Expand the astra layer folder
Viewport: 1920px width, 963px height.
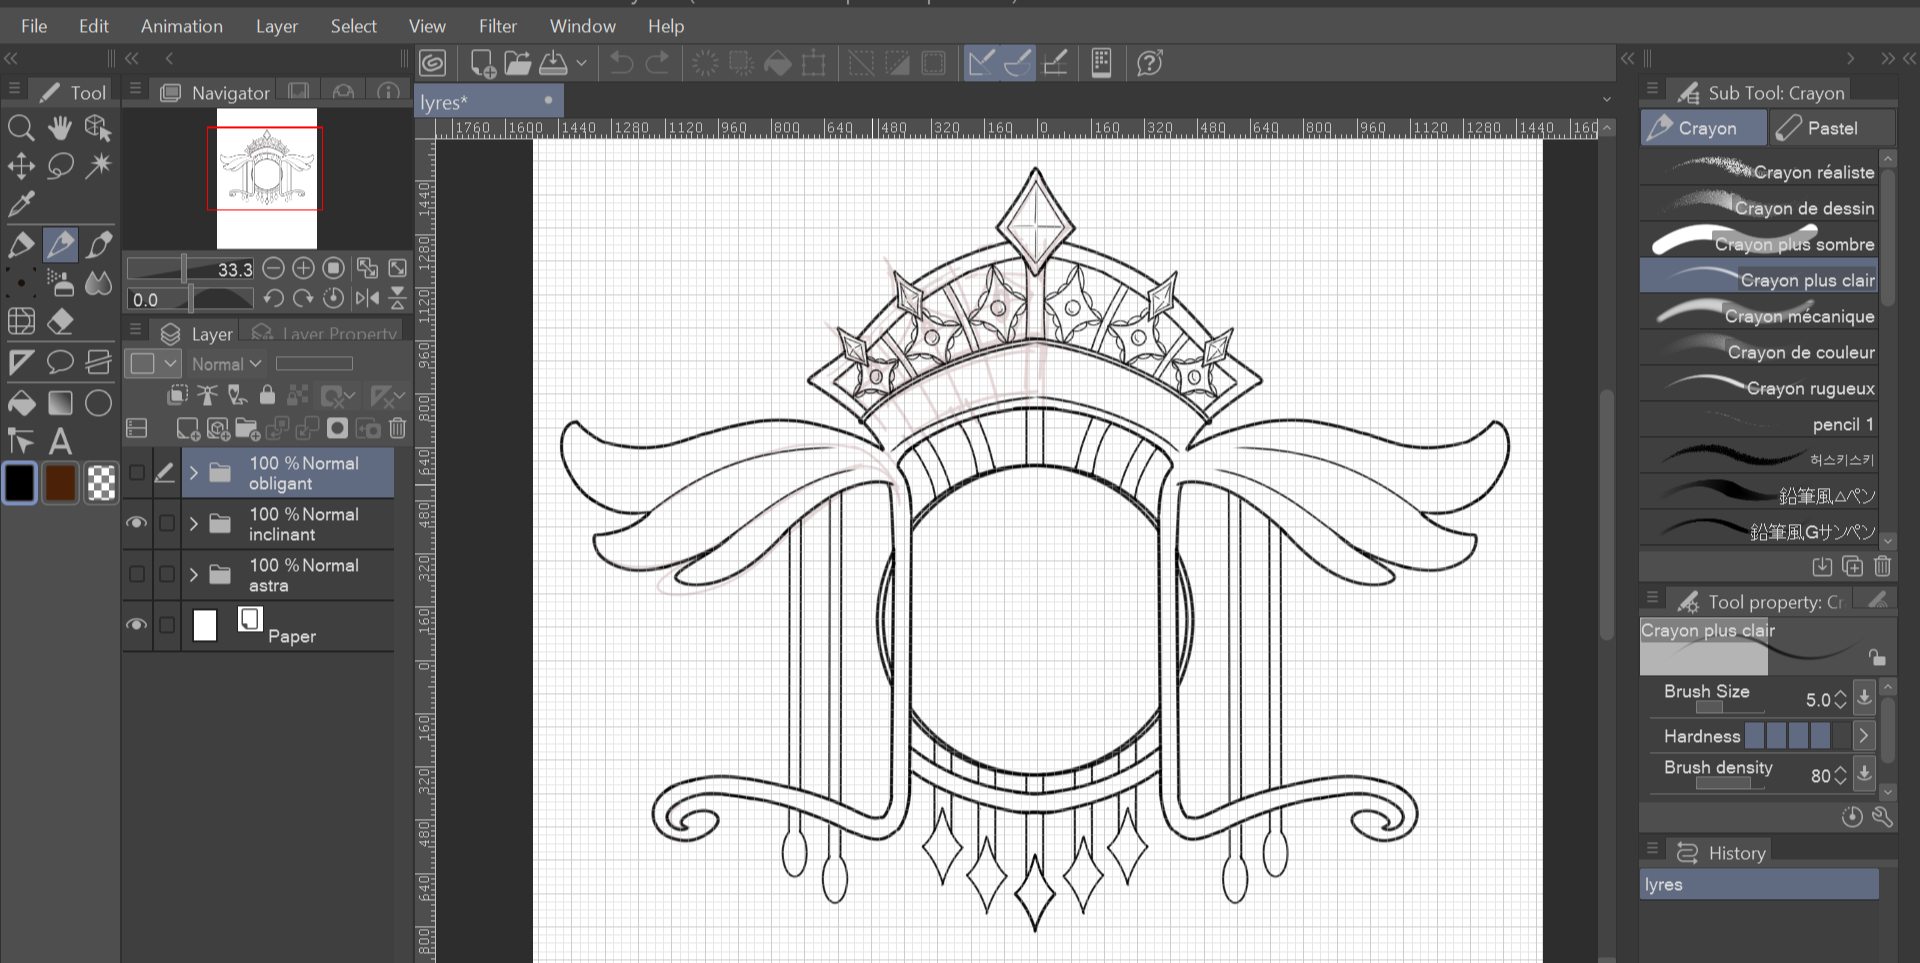click(194, 574)
